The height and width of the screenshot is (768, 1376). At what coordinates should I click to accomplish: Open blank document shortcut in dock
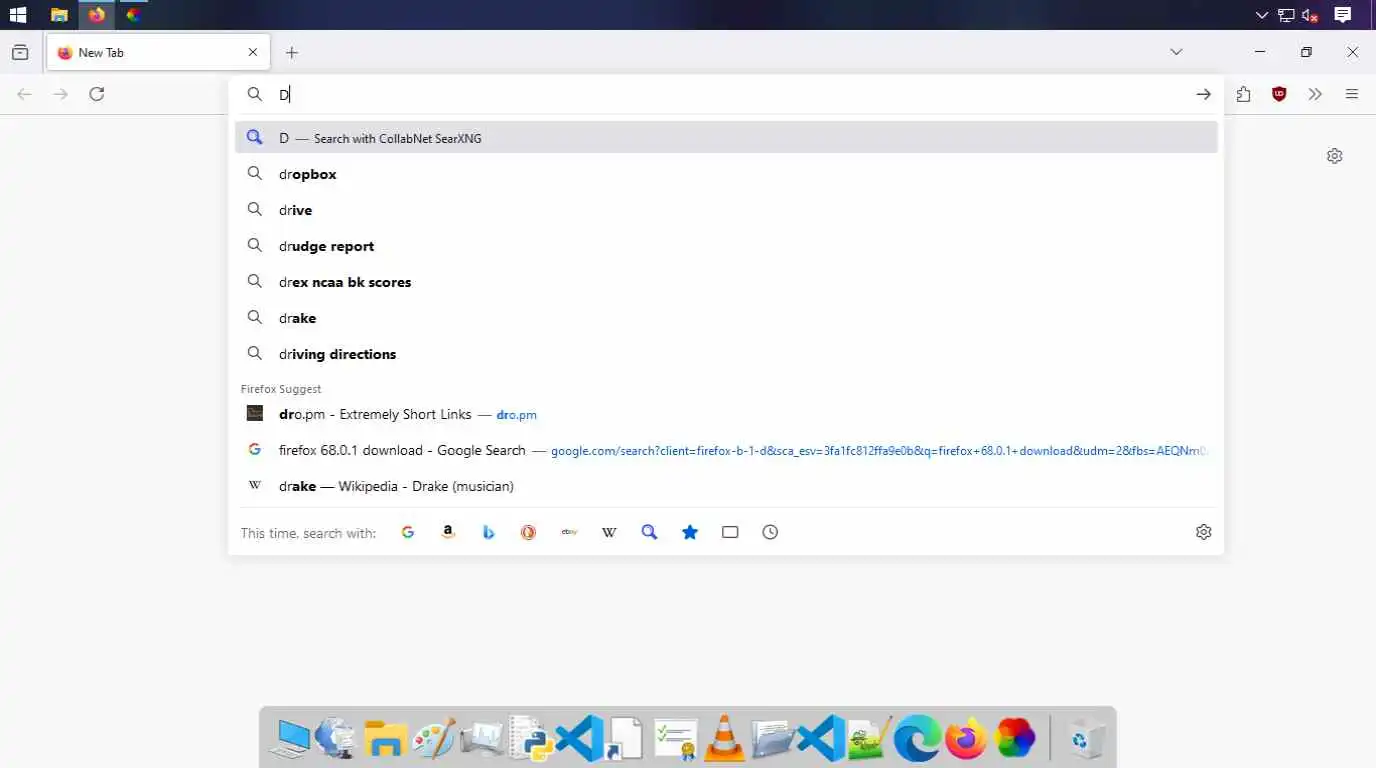627,739
